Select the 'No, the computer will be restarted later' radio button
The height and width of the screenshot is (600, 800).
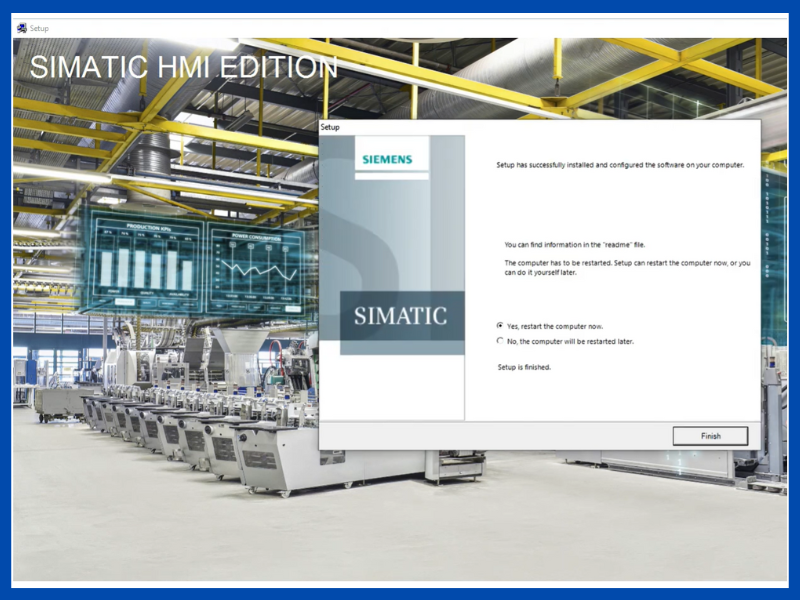point(500,341)
